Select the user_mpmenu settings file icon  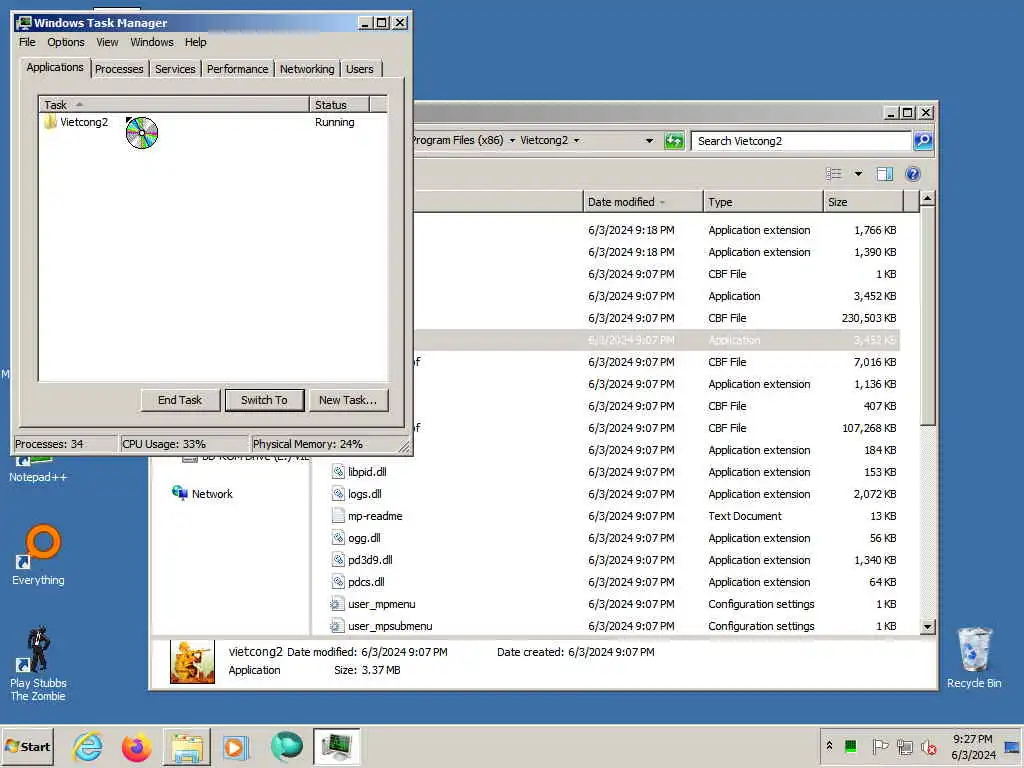(337, 604)
